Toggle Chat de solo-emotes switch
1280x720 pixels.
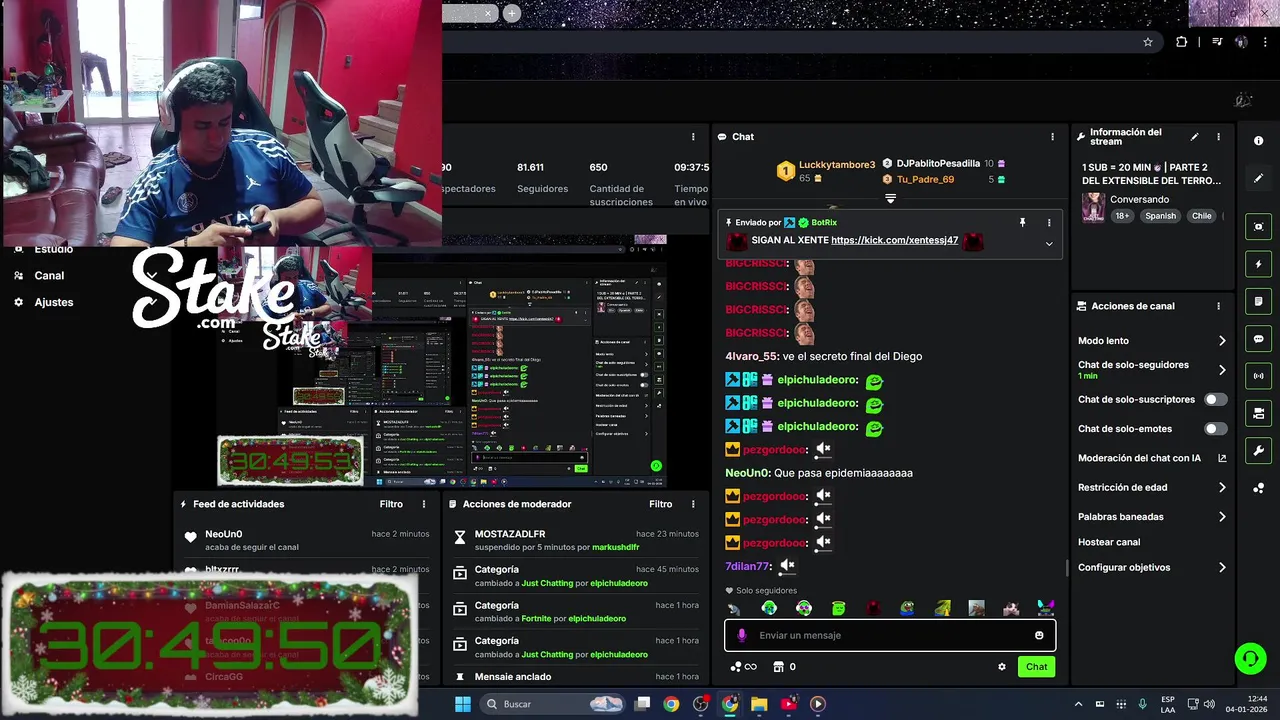click(1215, 429)
